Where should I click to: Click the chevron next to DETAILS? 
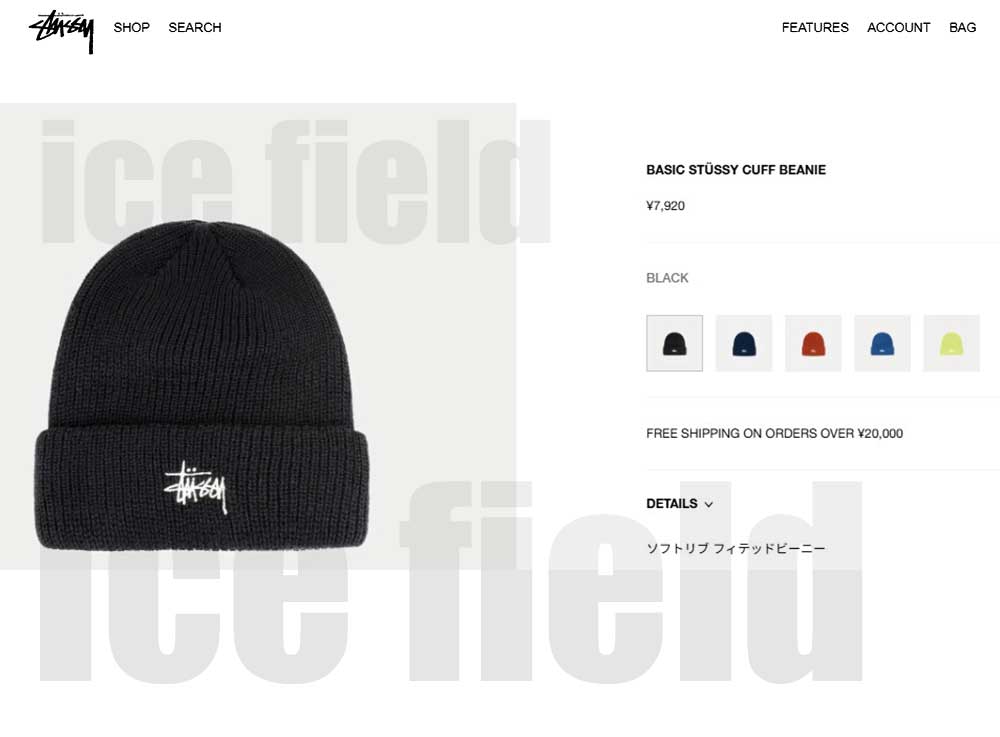point(708,504)
